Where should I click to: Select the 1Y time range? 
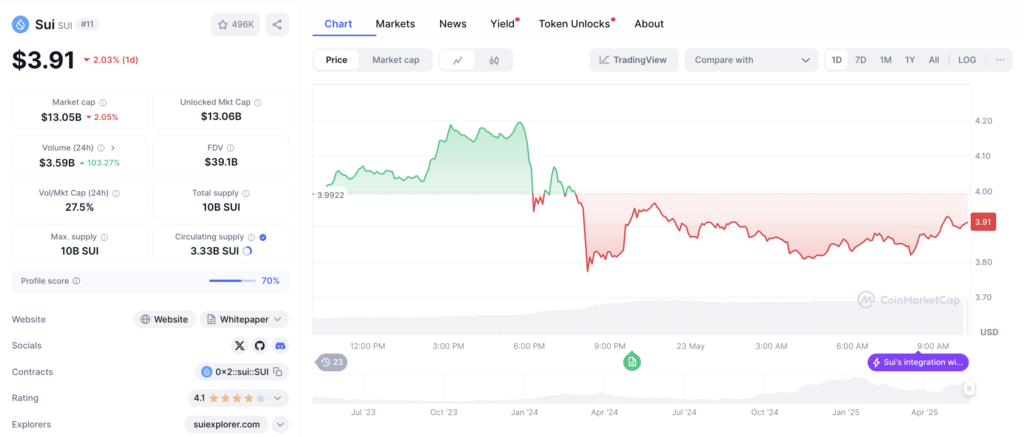tap(910, 60)
